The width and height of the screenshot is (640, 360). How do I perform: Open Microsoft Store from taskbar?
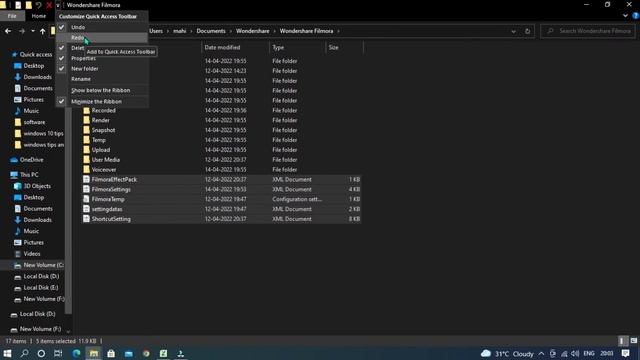(x=111, y=353)
